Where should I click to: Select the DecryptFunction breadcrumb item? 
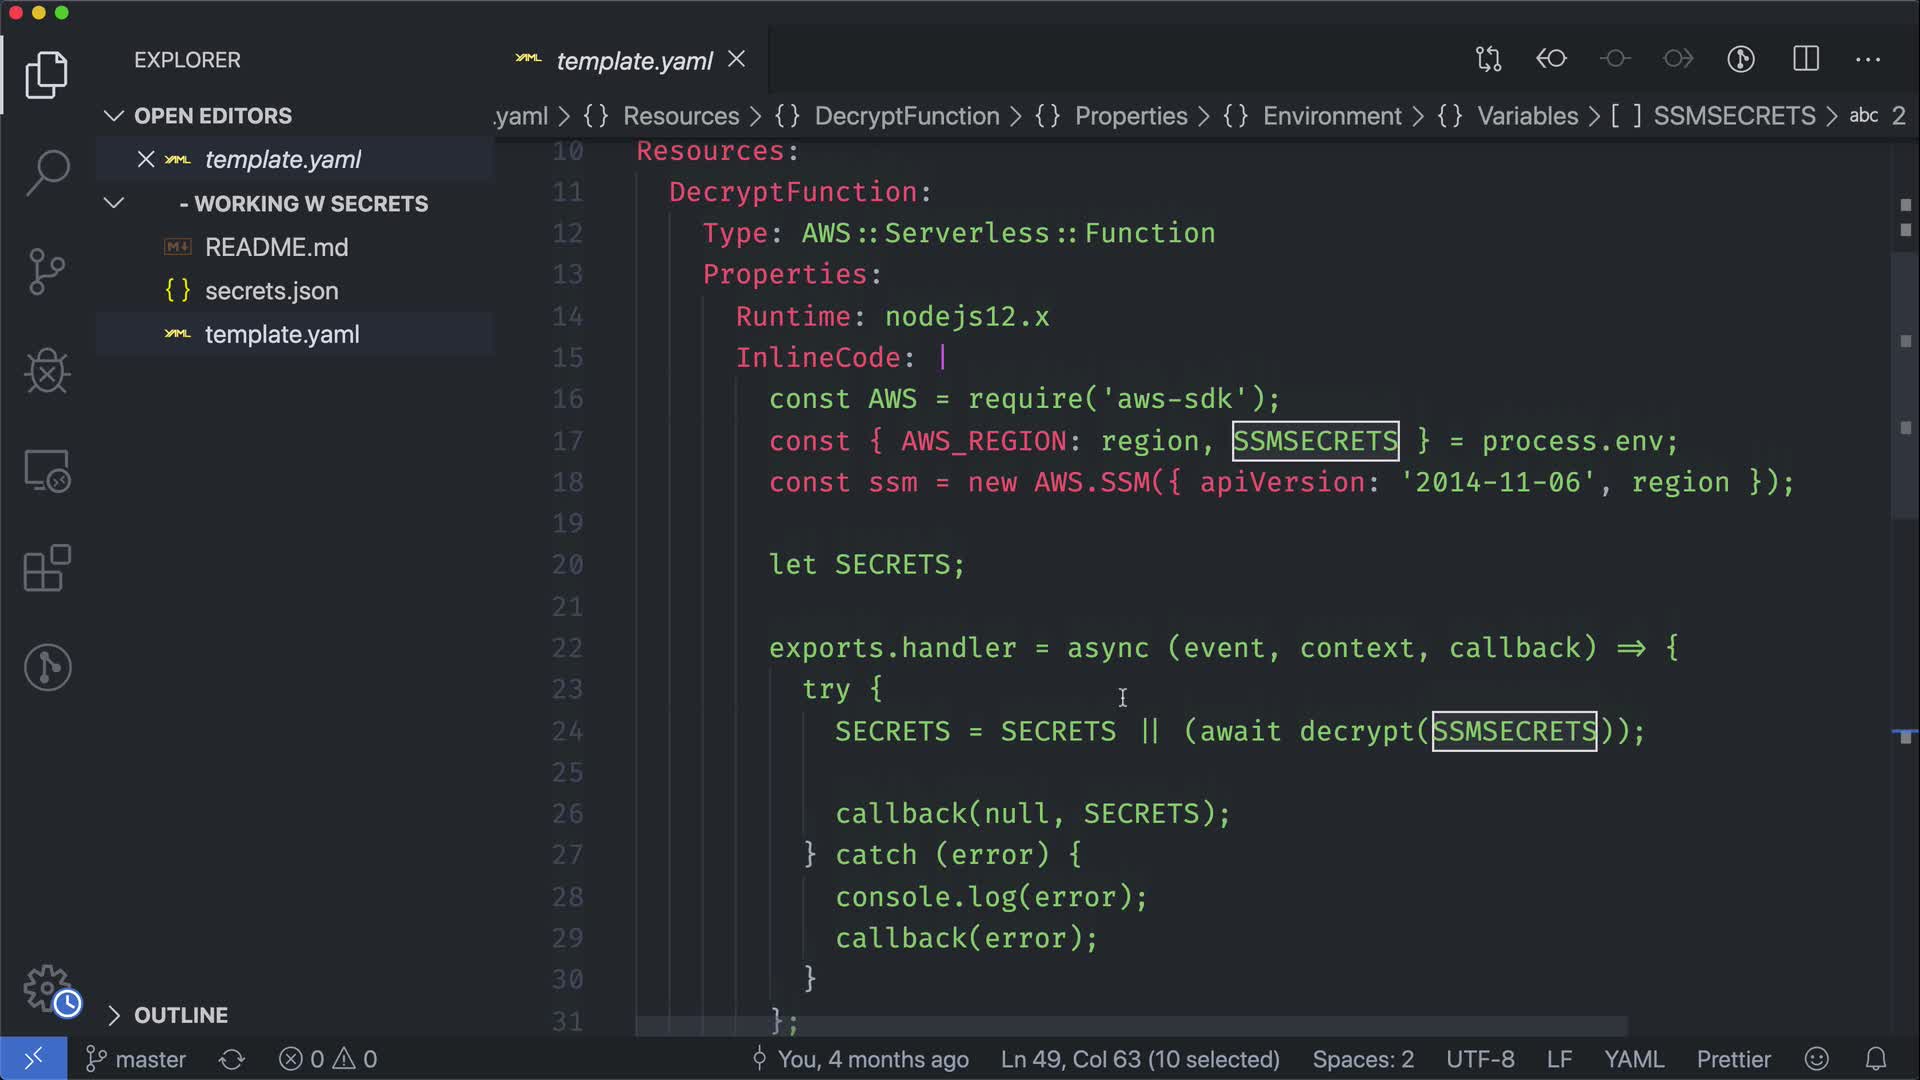point(906,116)
